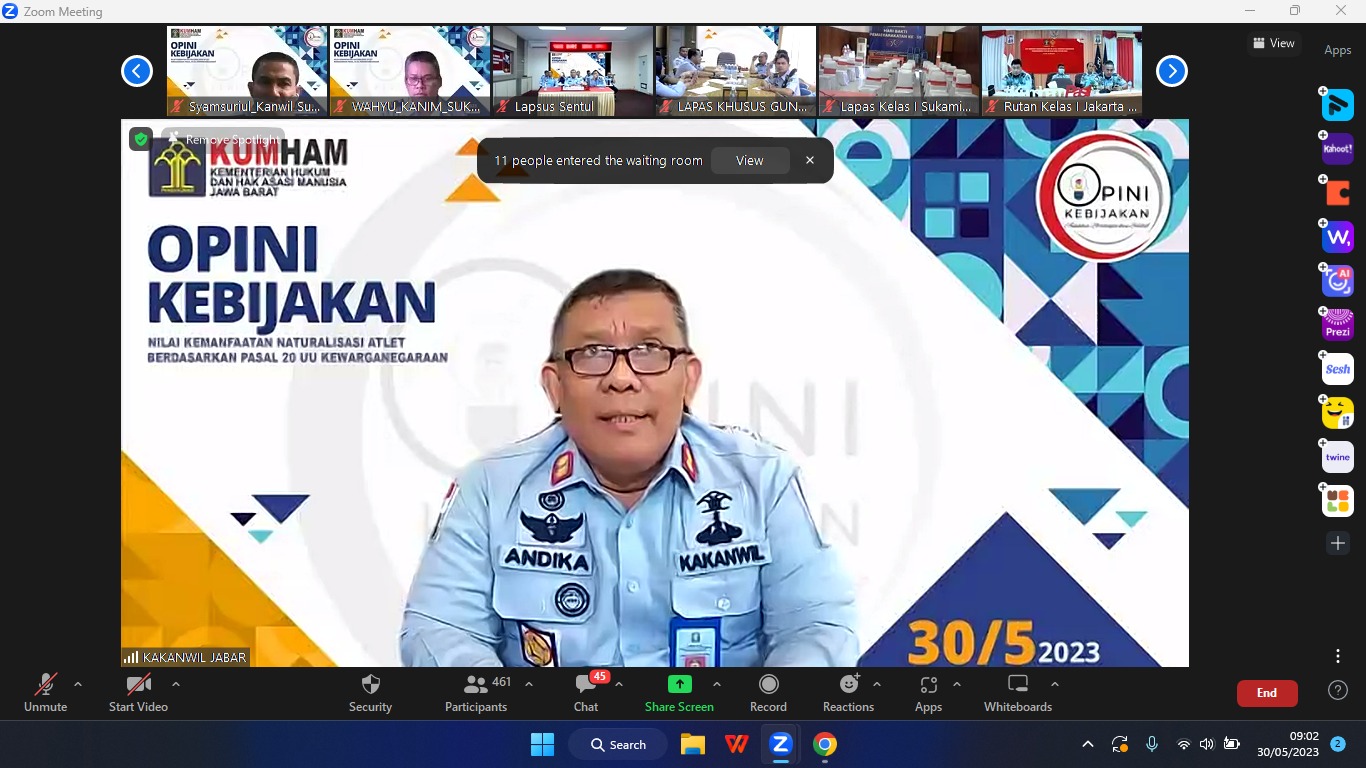Dismiss the waiting room notification
The width and height of the screenshot is (1366, 768).
click(x=810, y=161)
